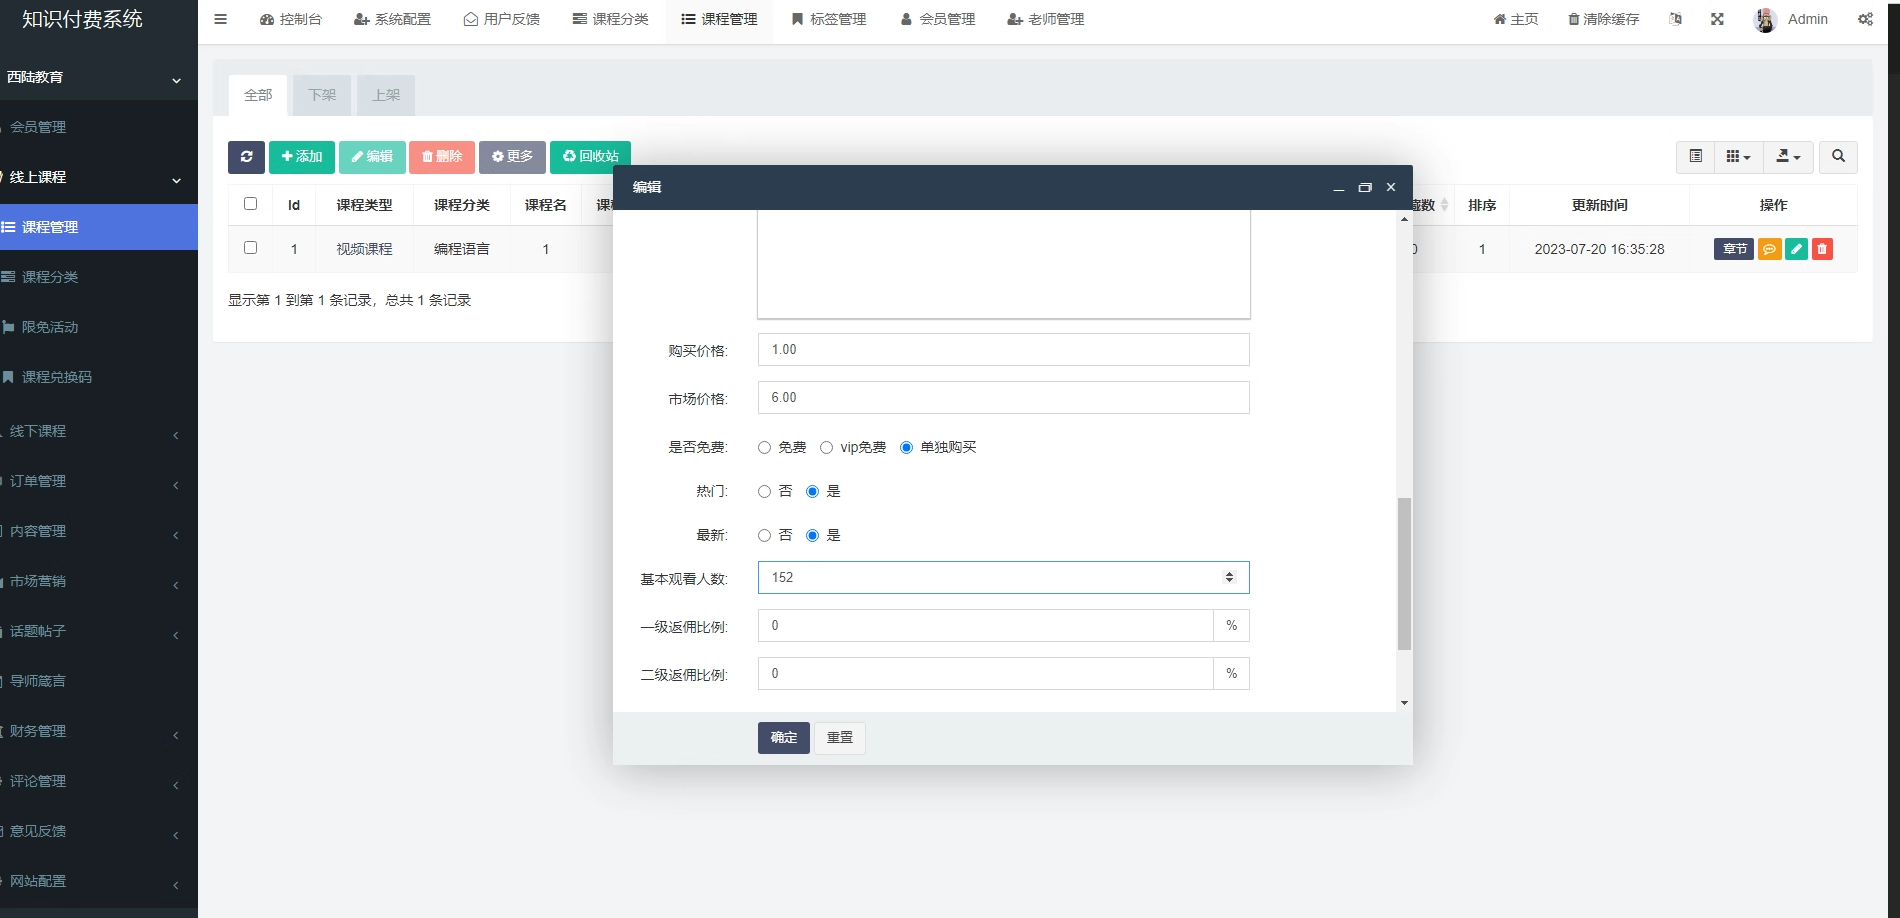The height and width of the screenshot is (918, 1900).
Task: Select 否 for 热门
Action: point(765,492)
